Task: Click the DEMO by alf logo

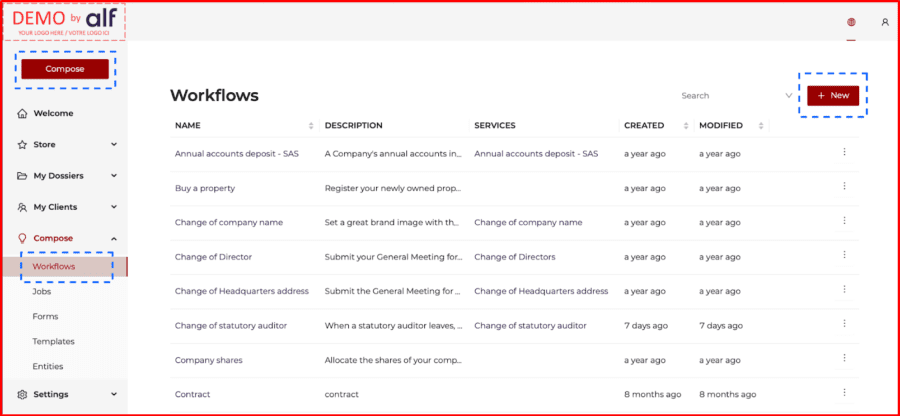Action: (x=64, y=22)
